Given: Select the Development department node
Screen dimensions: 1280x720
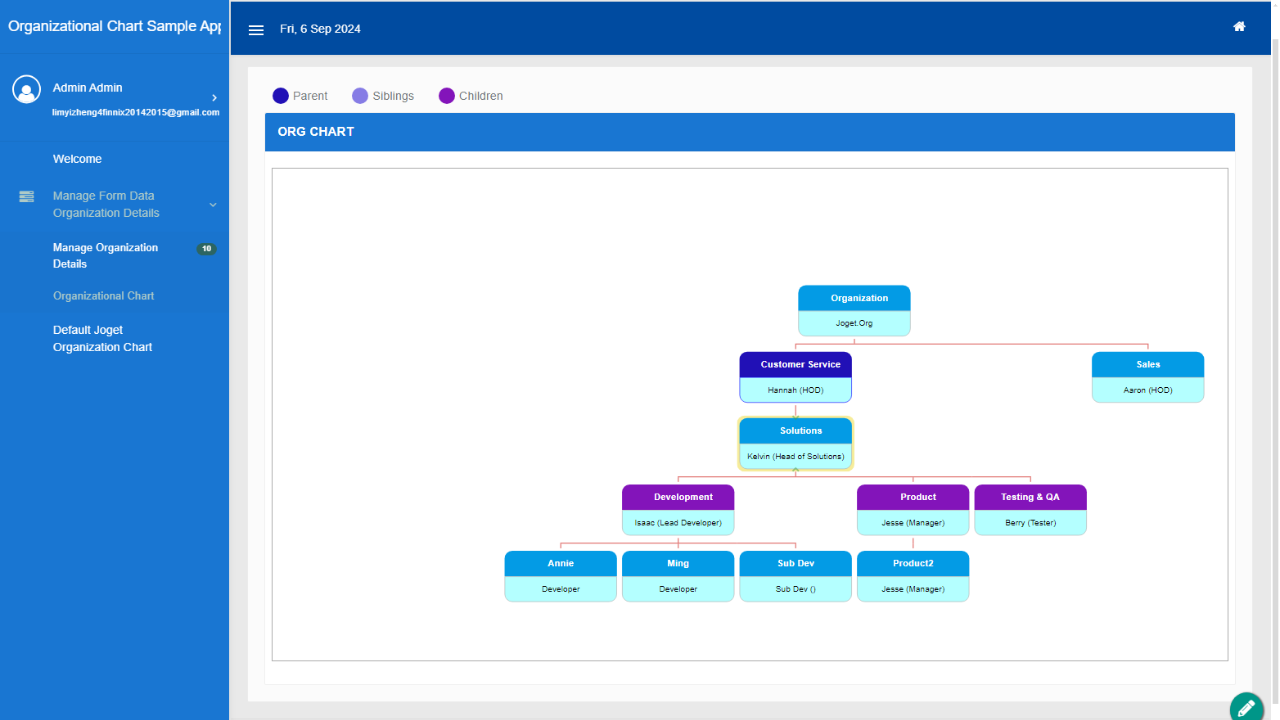Looking at the screenshot, I should (678, 510).
